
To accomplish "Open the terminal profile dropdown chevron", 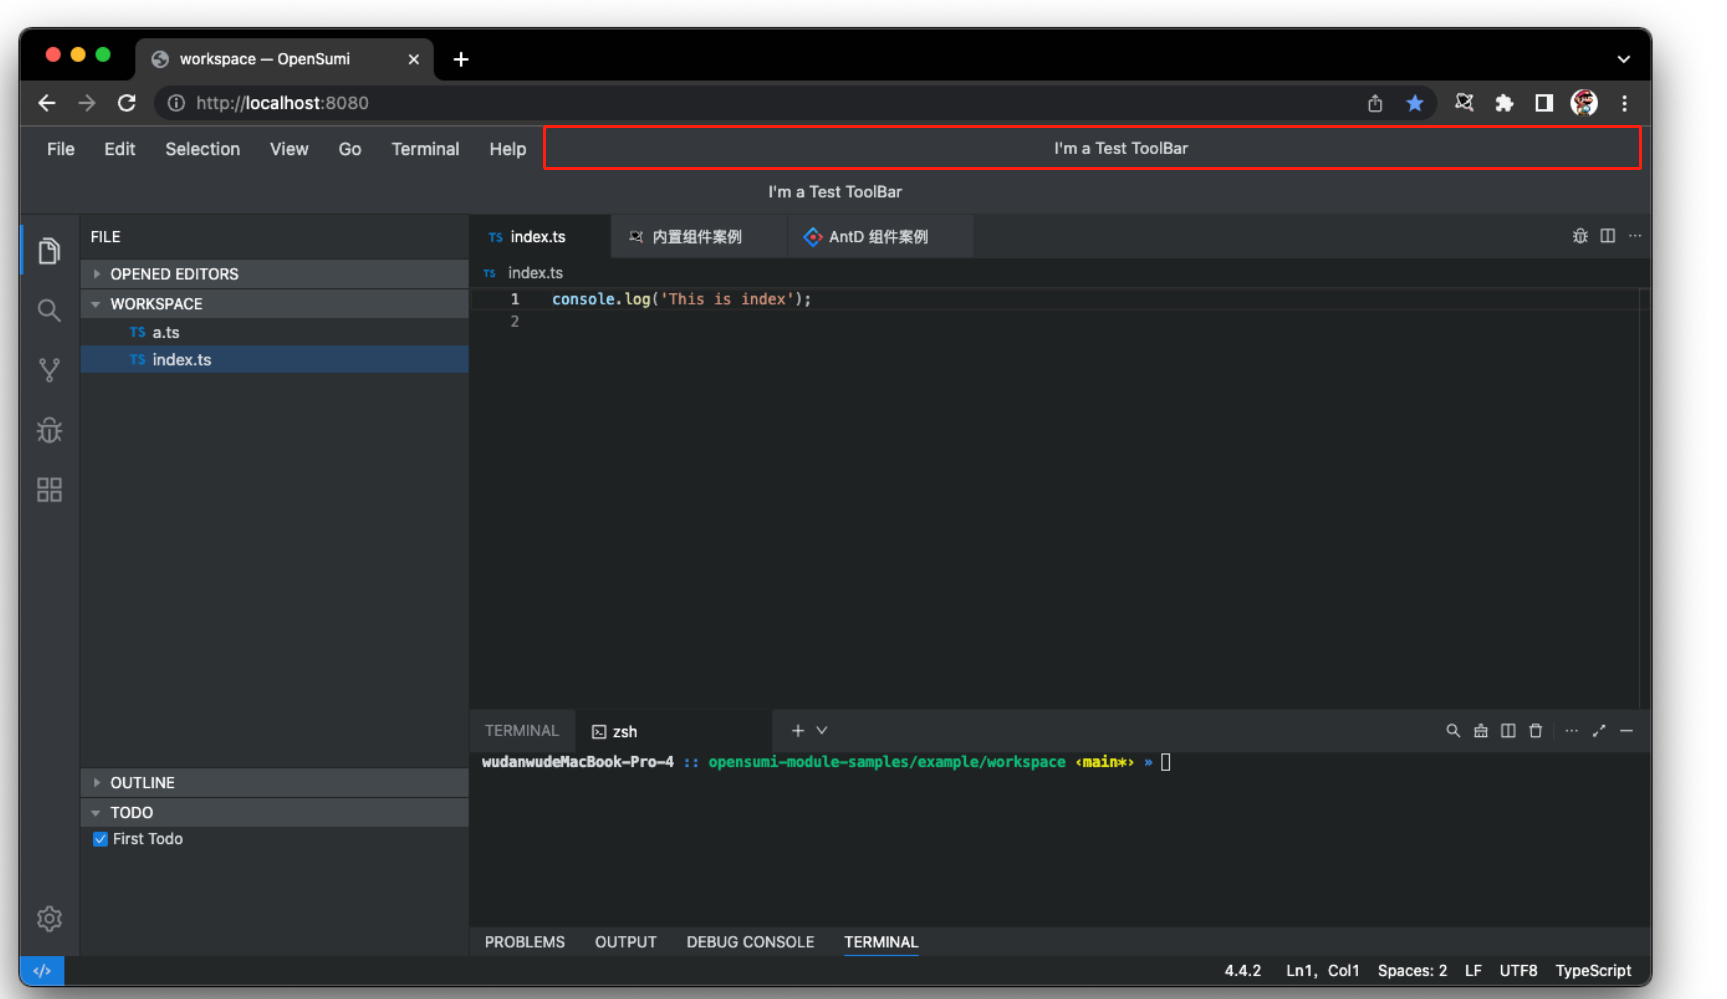I will [822, 731].
